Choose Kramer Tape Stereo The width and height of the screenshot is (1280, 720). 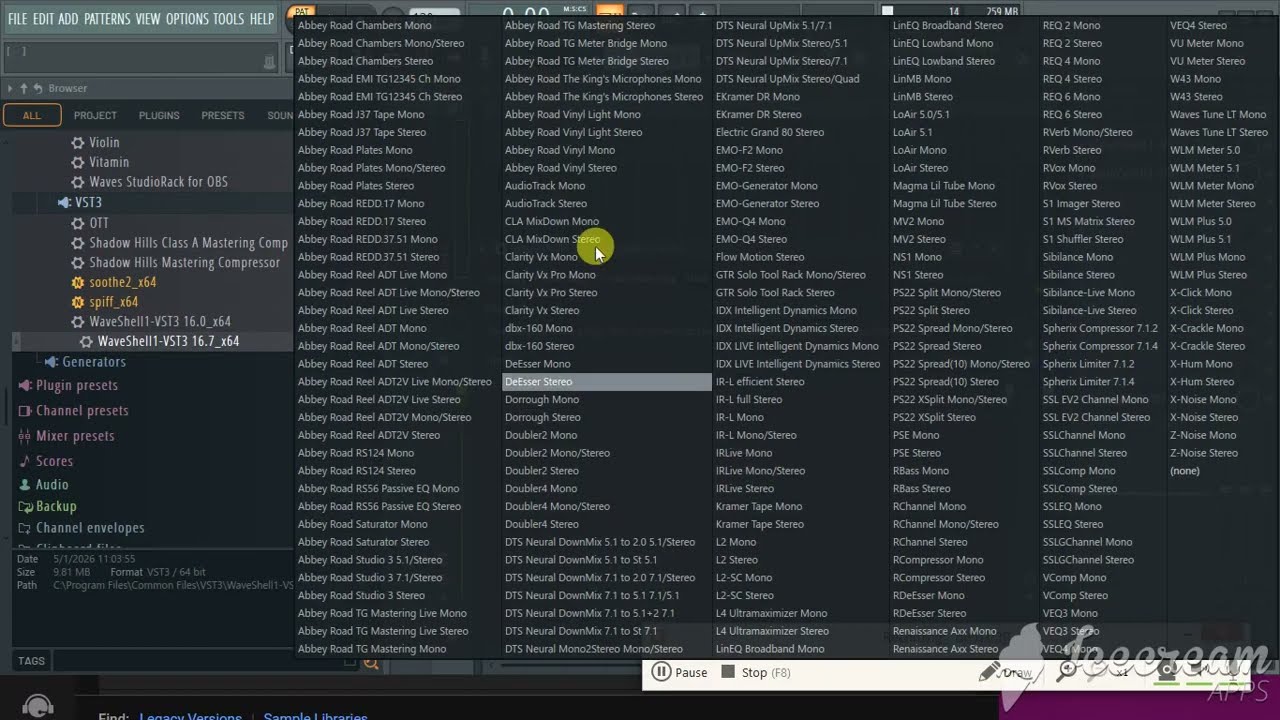tap(760, 524)
